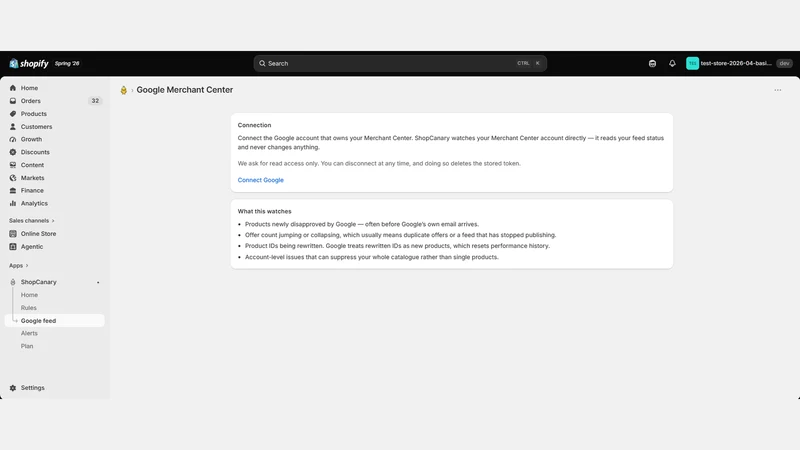Click the Online Store icon
This screenshot has height=450, width=800.
tap(13, 234)
